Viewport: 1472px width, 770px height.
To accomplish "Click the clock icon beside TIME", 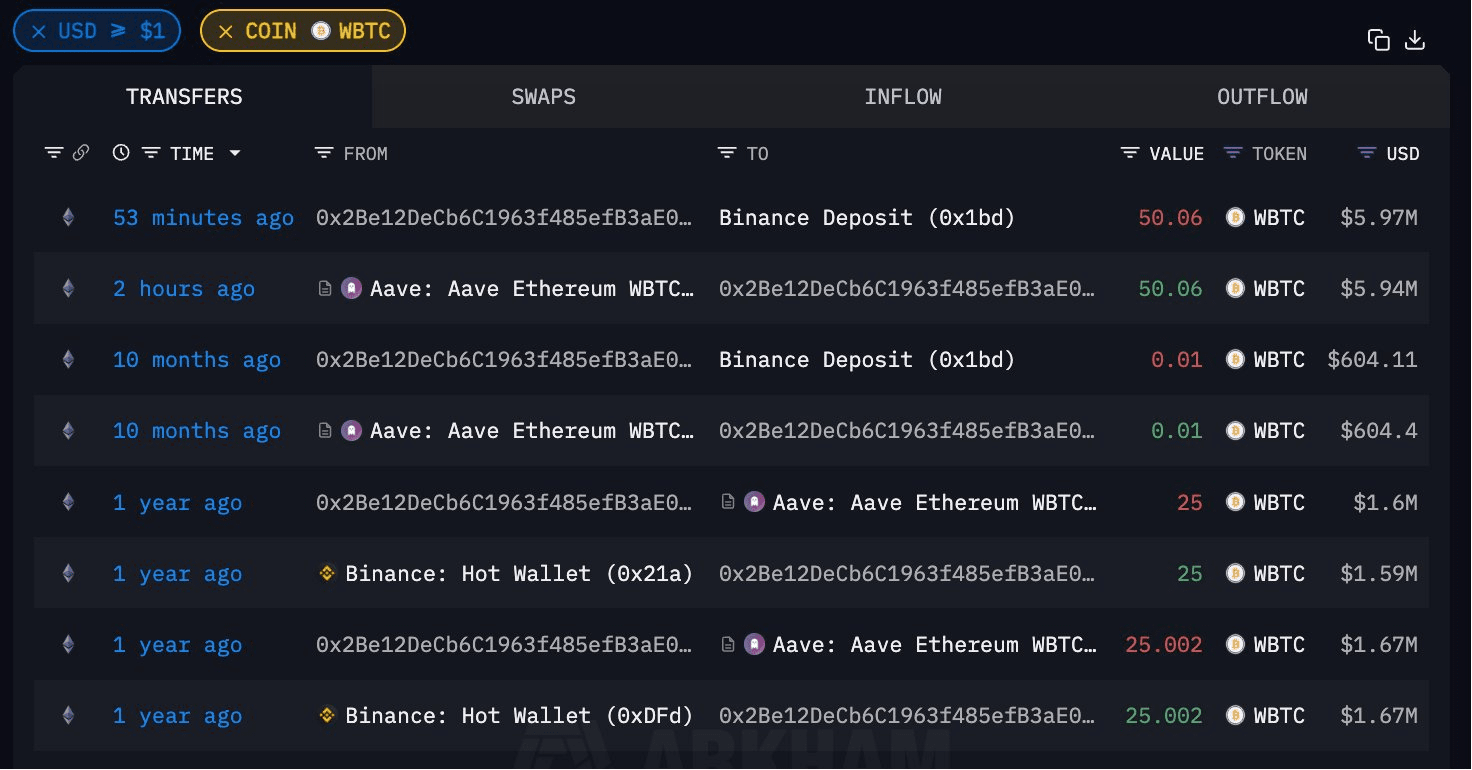I will click(121, 153).
